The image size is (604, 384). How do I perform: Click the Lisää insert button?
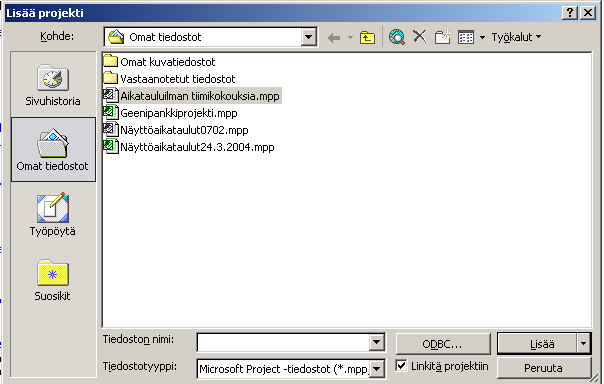pyautogui.click(x=538, y=344)
